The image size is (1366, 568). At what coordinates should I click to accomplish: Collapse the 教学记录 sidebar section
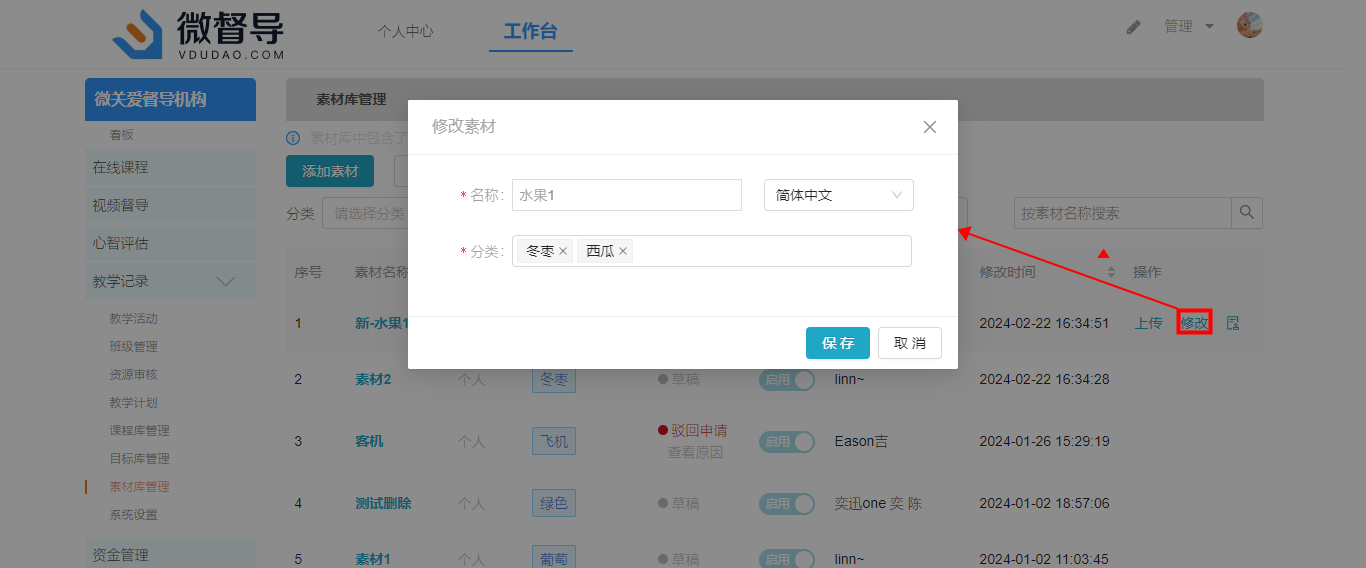(x=226, y=281)
